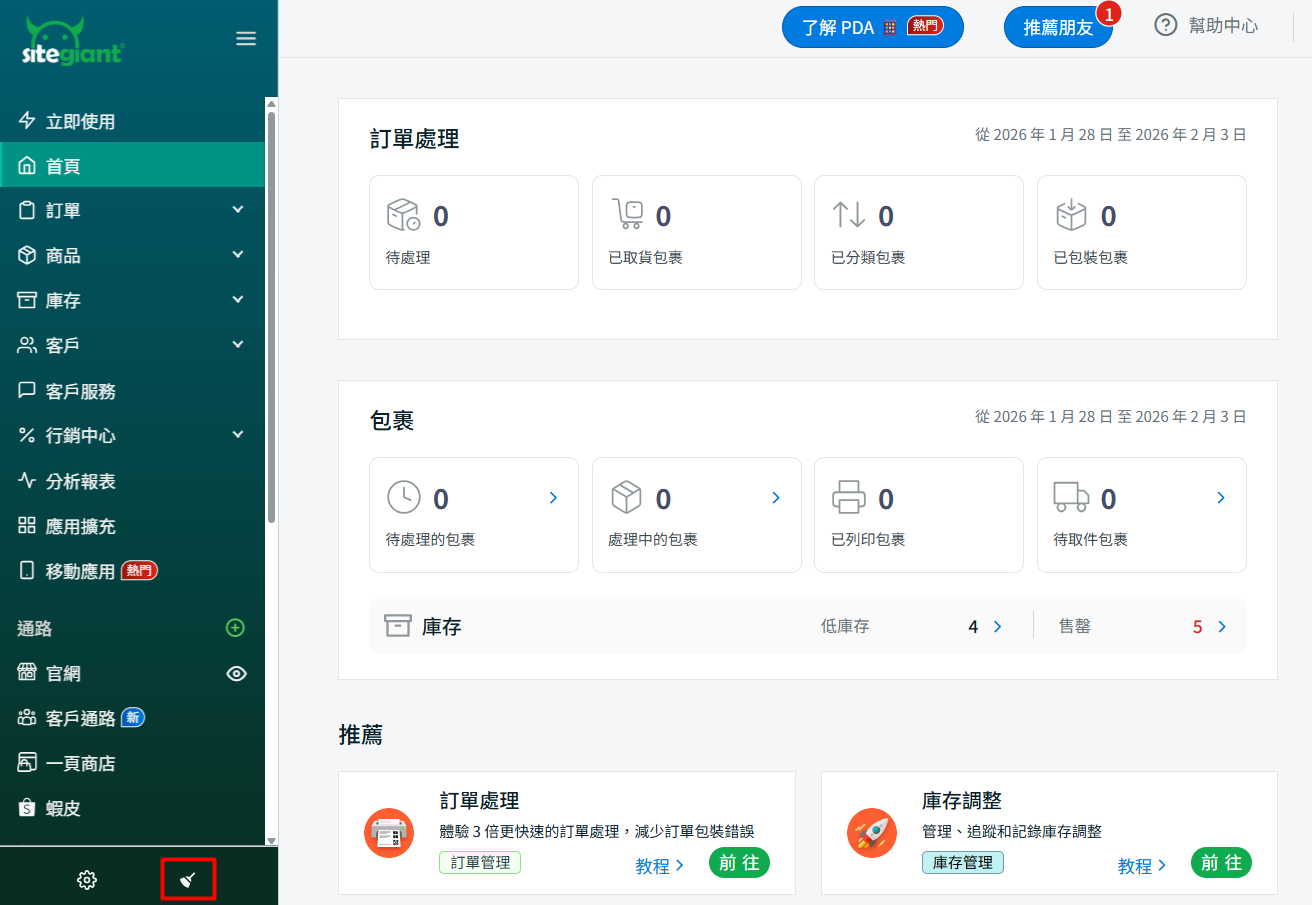
Task: Click the 幫助中心 question mark icon
Action: tap(1165, 26)
